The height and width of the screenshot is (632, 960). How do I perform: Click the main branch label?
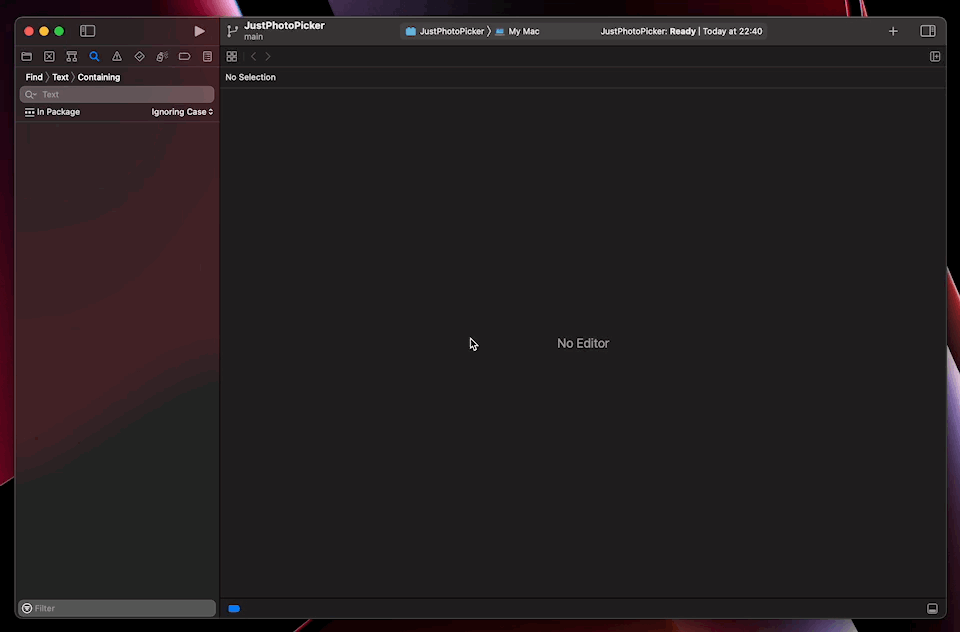click(x=253, y=37)
